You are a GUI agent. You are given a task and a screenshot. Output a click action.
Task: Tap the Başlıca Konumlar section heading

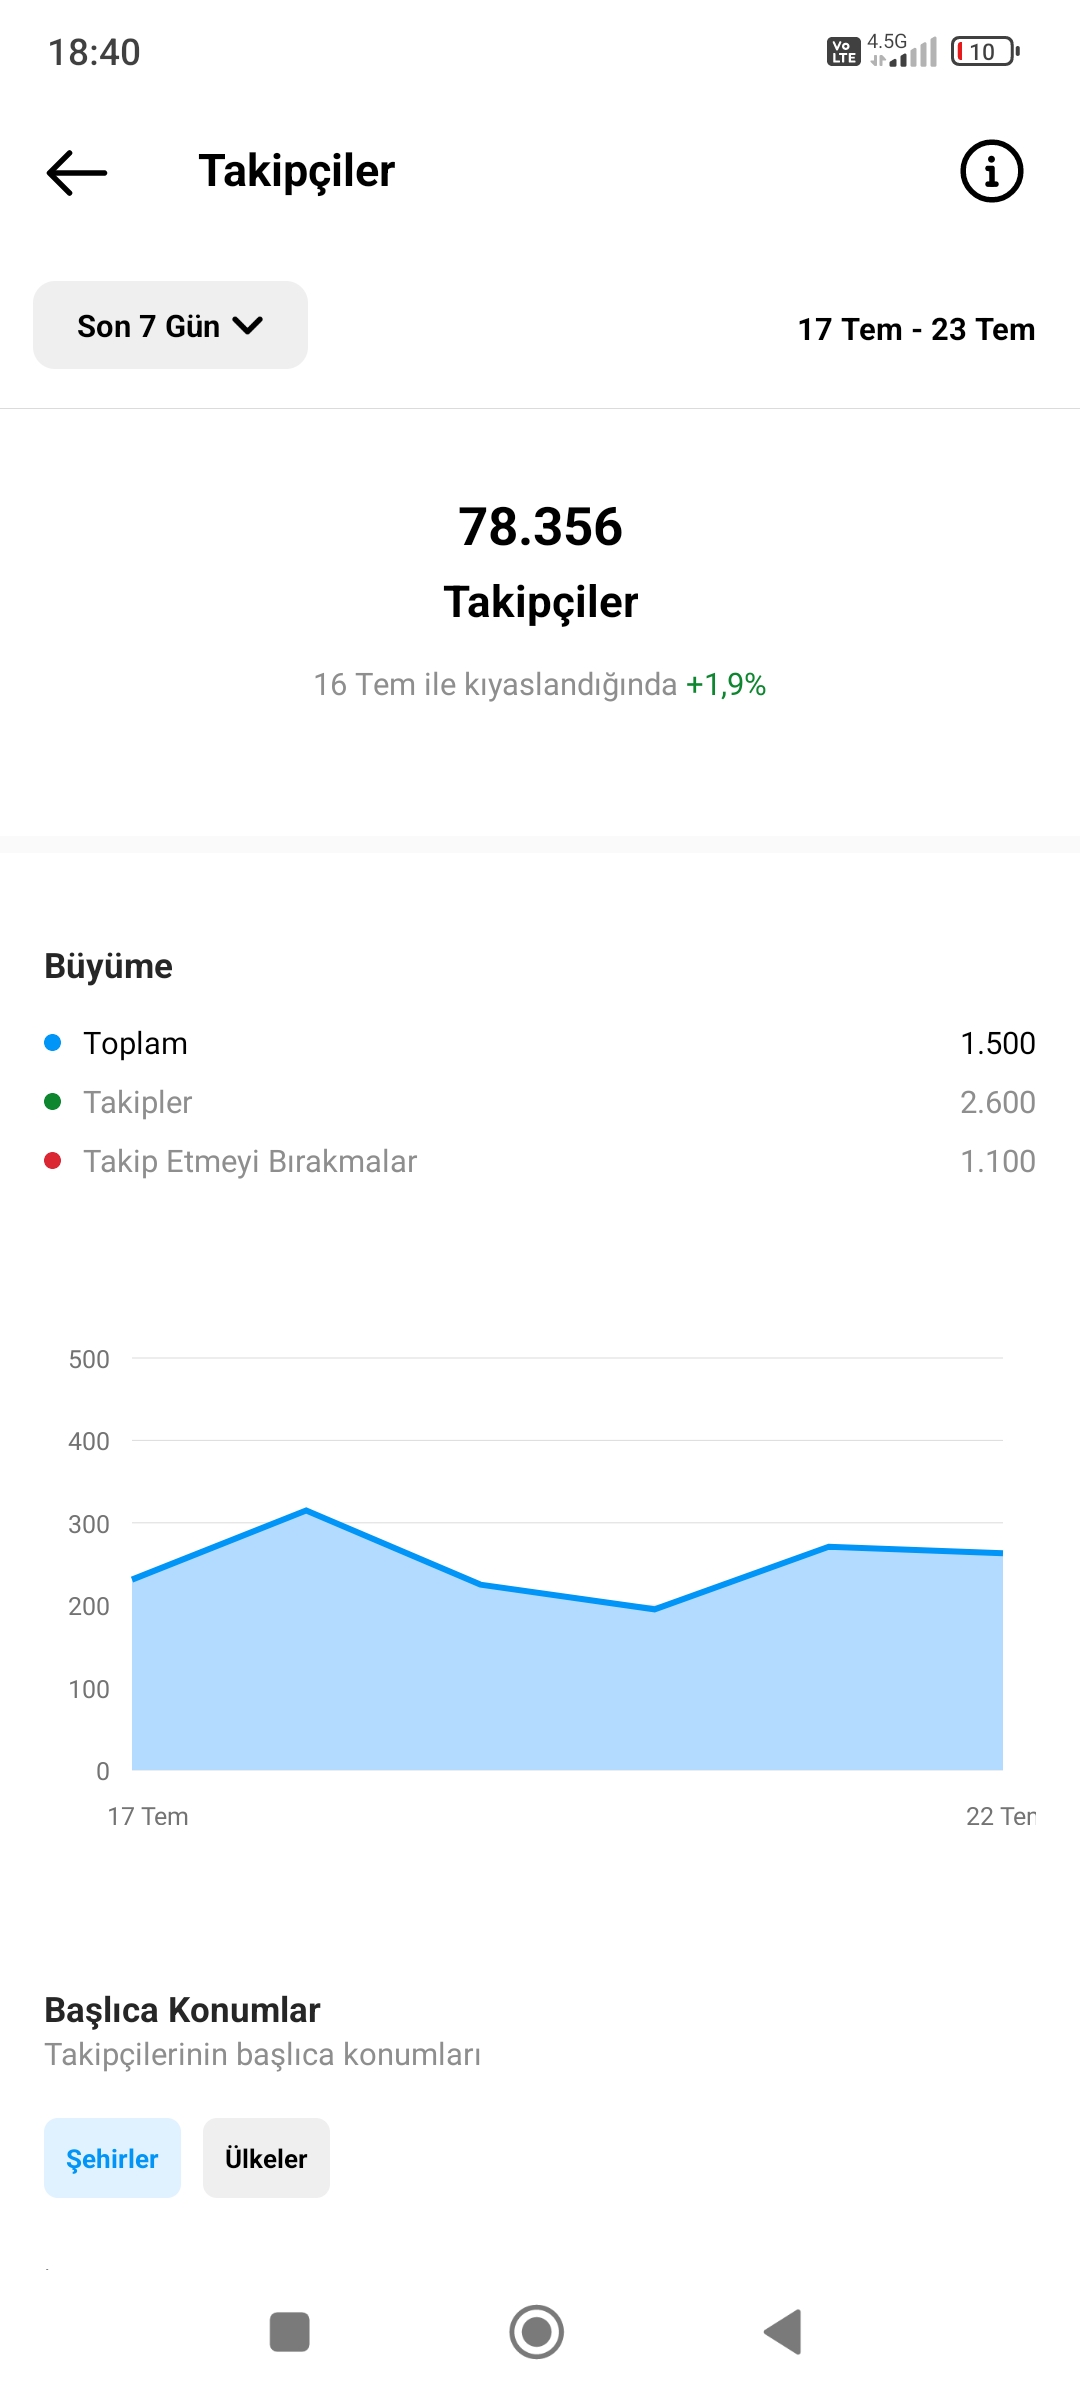pyautogui.click(x=182, y=2010)
